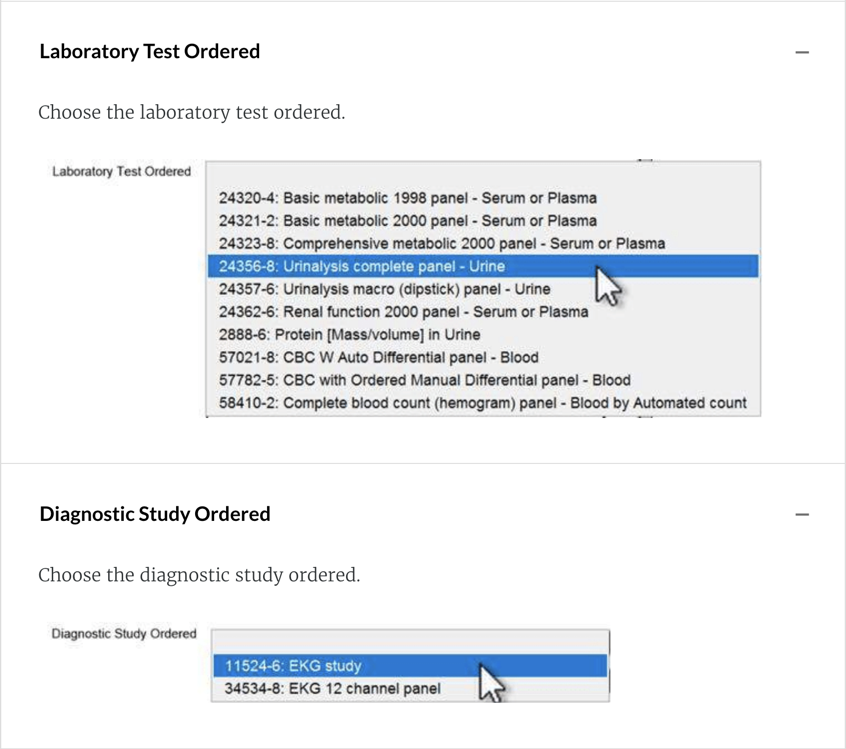
Task: Click the Laboratory Test Ordered field label
Action: [x=121, y=172]
